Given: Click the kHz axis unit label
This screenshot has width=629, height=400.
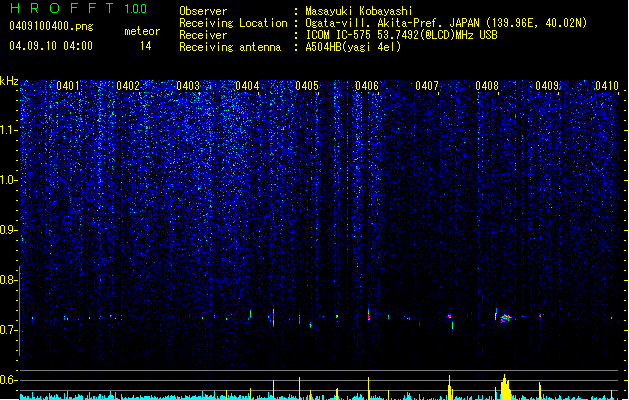Looking at the screenshot, I should [9, 81].
